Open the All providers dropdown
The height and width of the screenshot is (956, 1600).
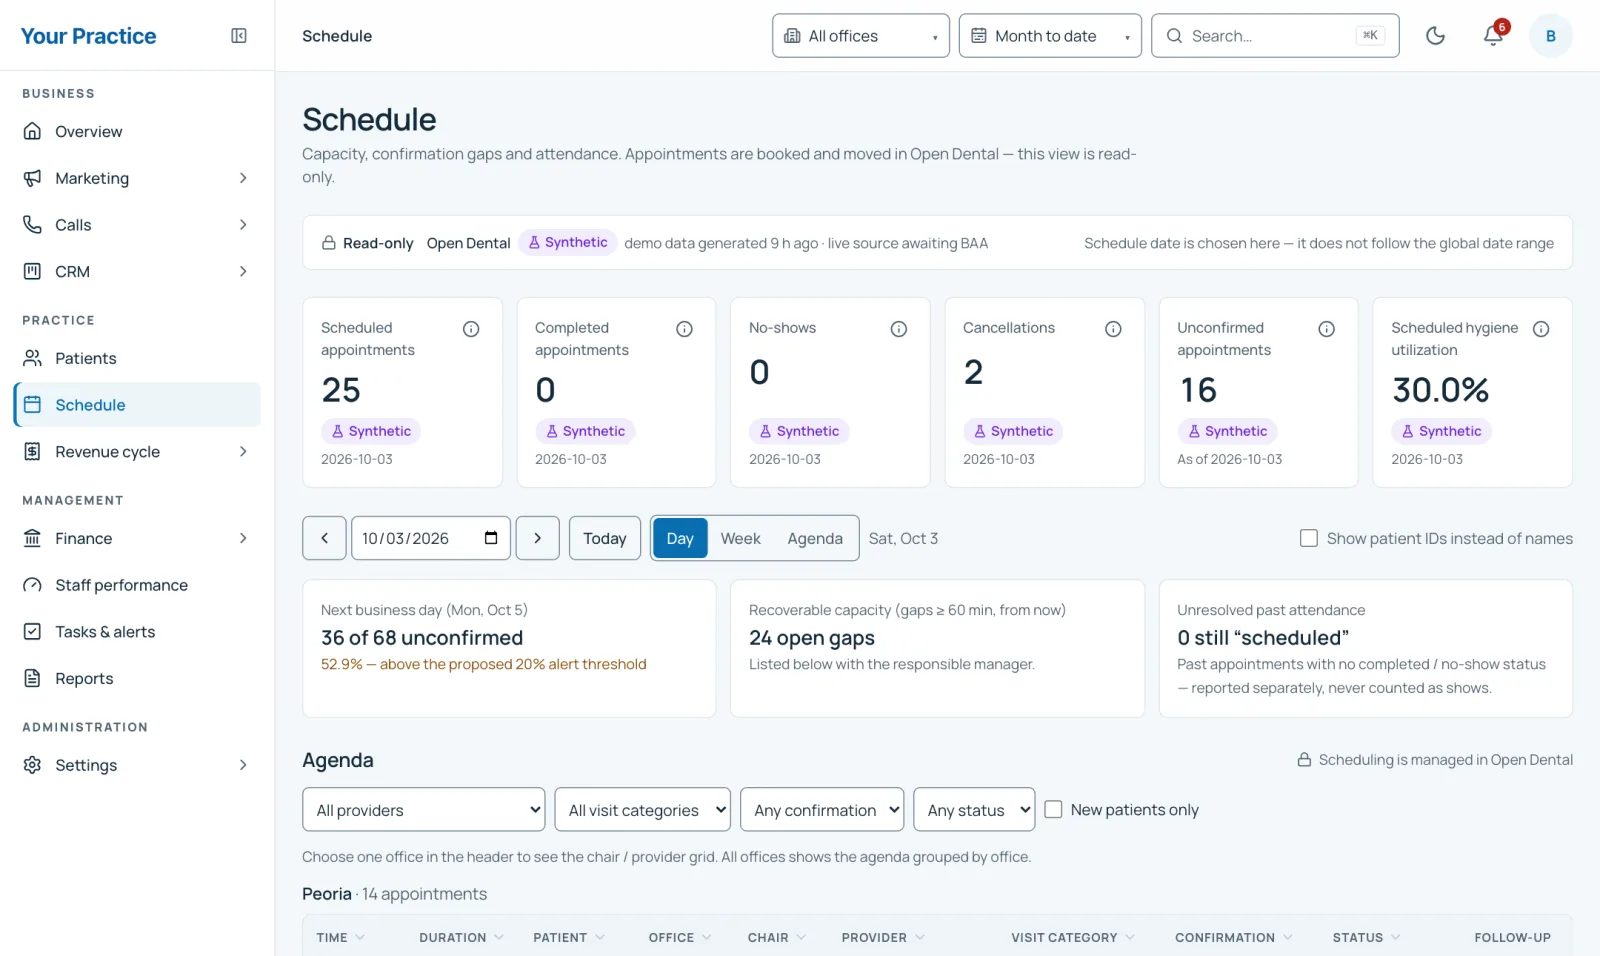coord(423,810)
